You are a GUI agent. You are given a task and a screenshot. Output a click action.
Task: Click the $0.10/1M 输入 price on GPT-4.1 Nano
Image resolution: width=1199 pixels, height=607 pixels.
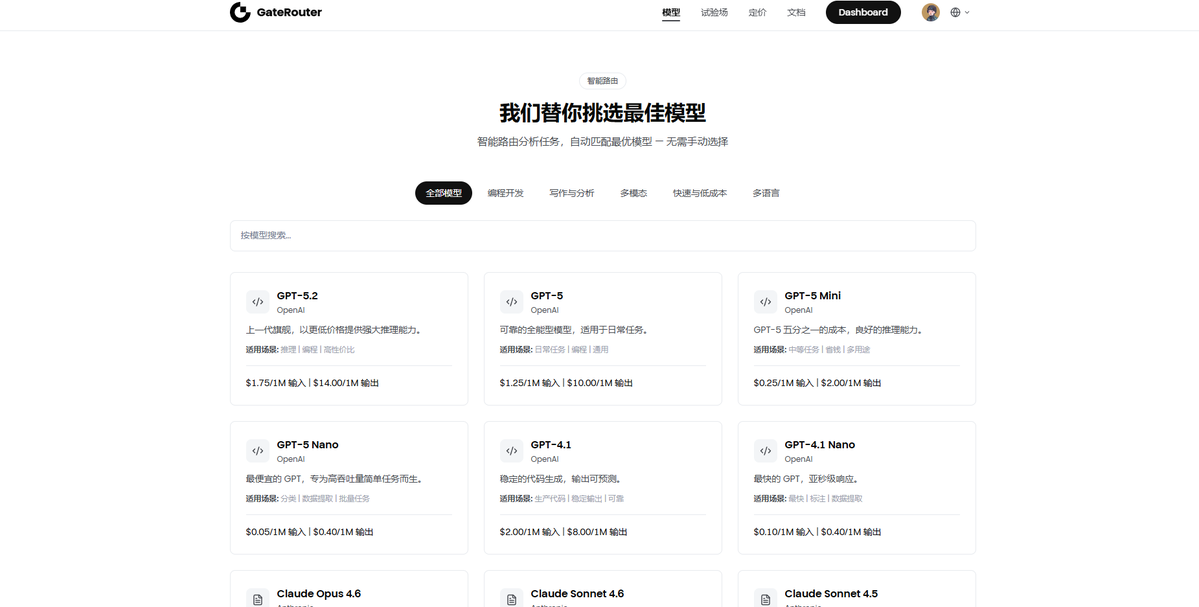tap(783, 532)
